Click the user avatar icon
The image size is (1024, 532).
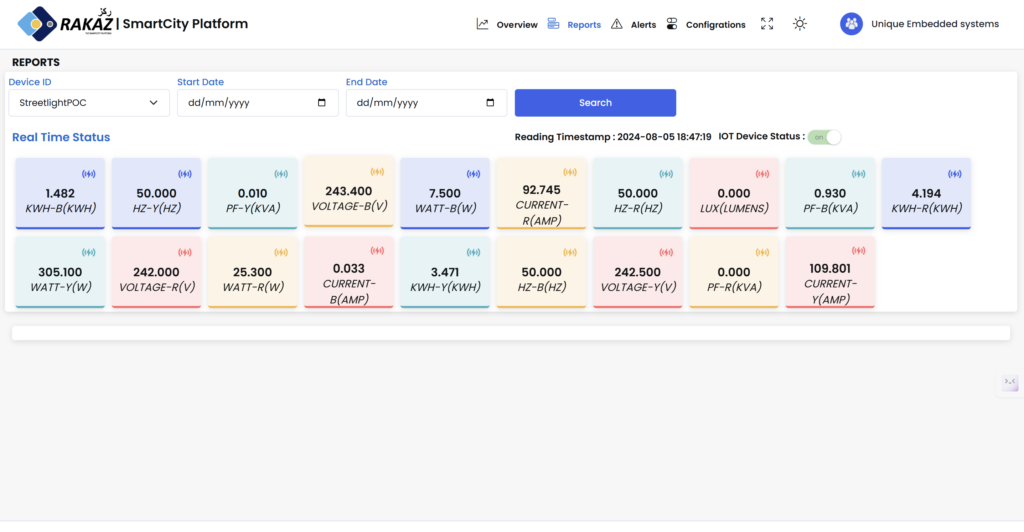[x=851, y=24]
